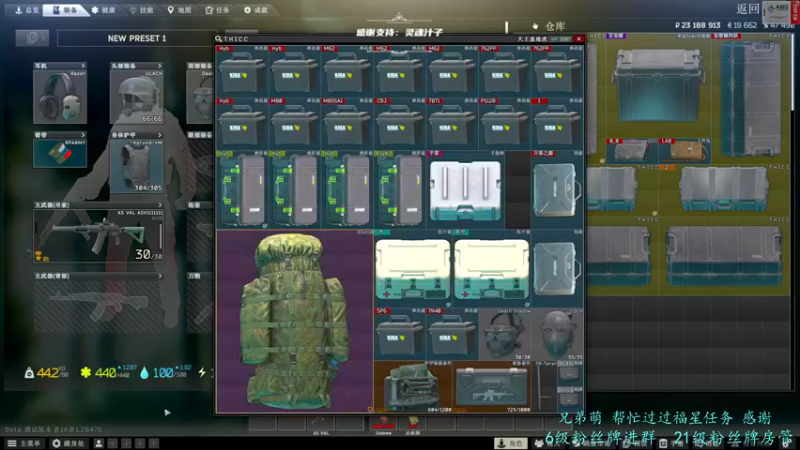Click the 返回 back button
Image resolution: width=800 pixels, height=450 pixels.
coord(748,9)
